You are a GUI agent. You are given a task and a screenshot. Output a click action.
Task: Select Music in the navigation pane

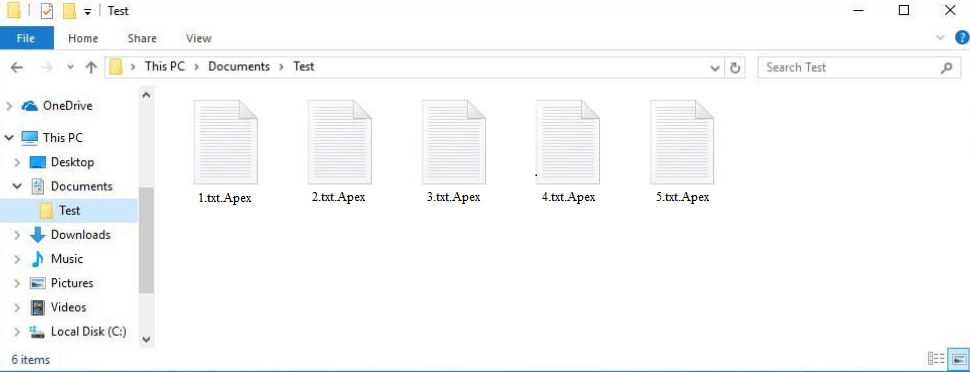67,259
